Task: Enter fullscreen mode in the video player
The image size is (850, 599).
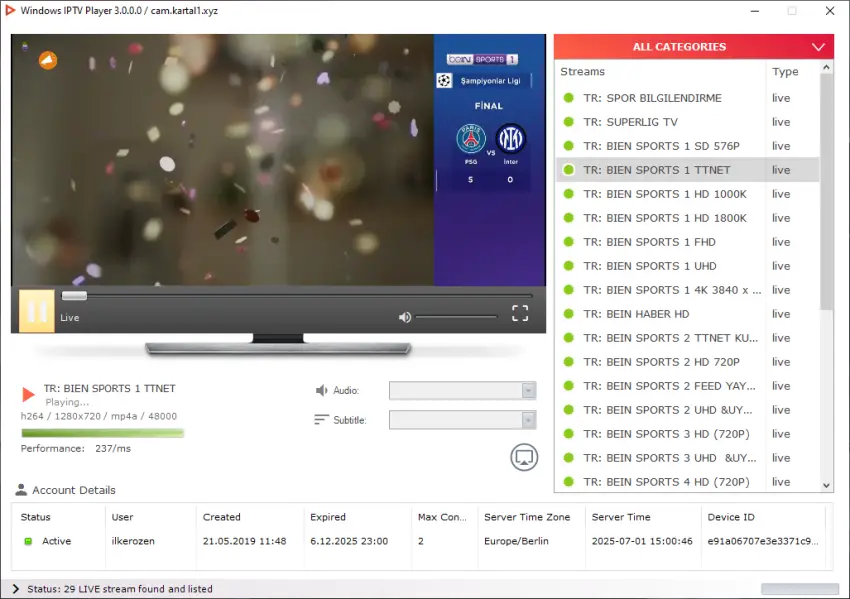Action: click(520, 313)
